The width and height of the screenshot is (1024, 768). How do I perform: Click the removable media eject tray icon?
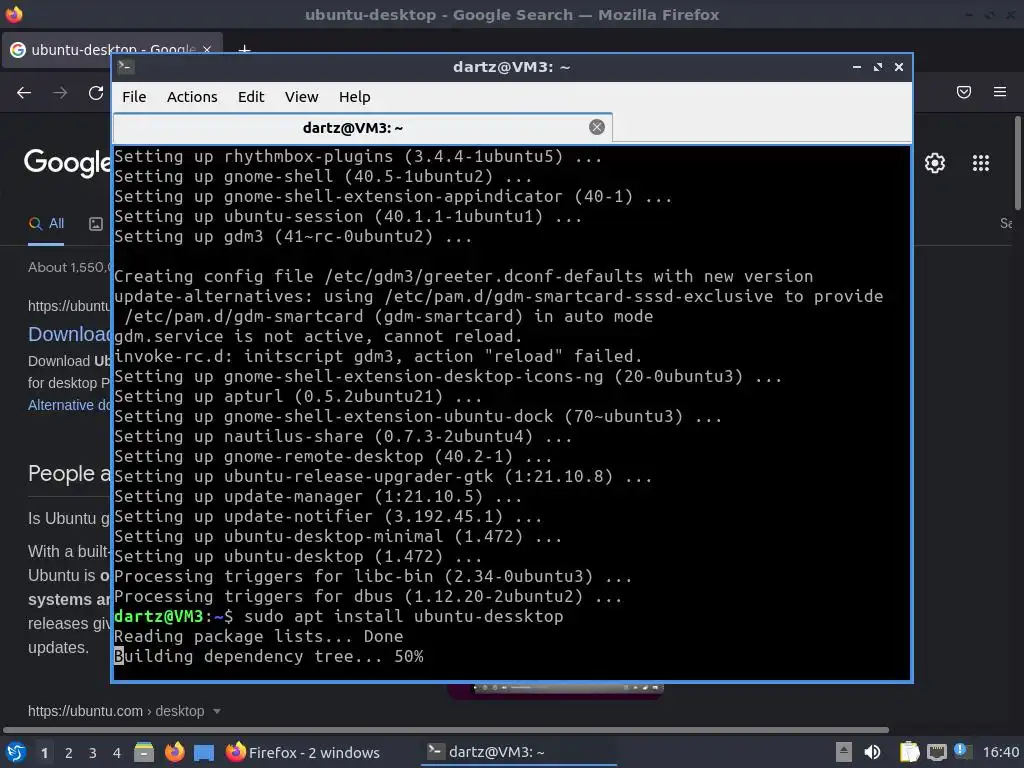pyautogui.click(x=844, y=752)
